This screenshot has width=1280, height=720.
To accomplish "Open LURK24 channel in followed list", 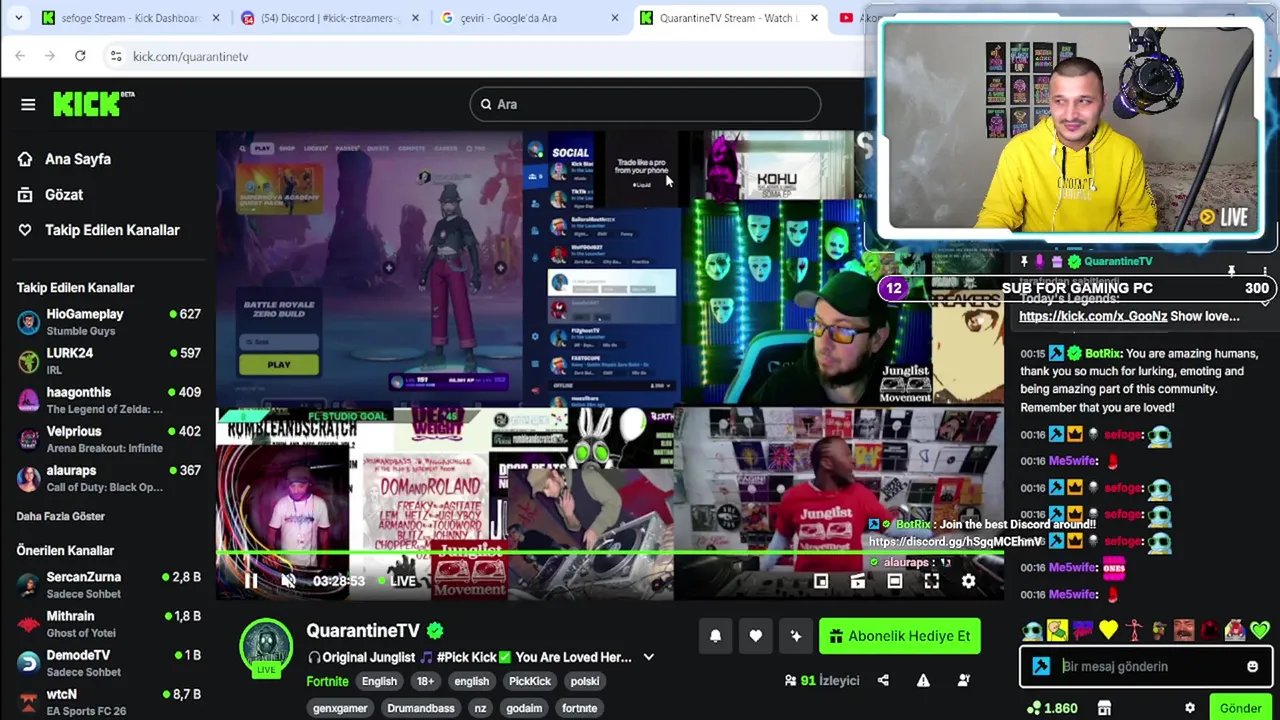I will point(108,361).
